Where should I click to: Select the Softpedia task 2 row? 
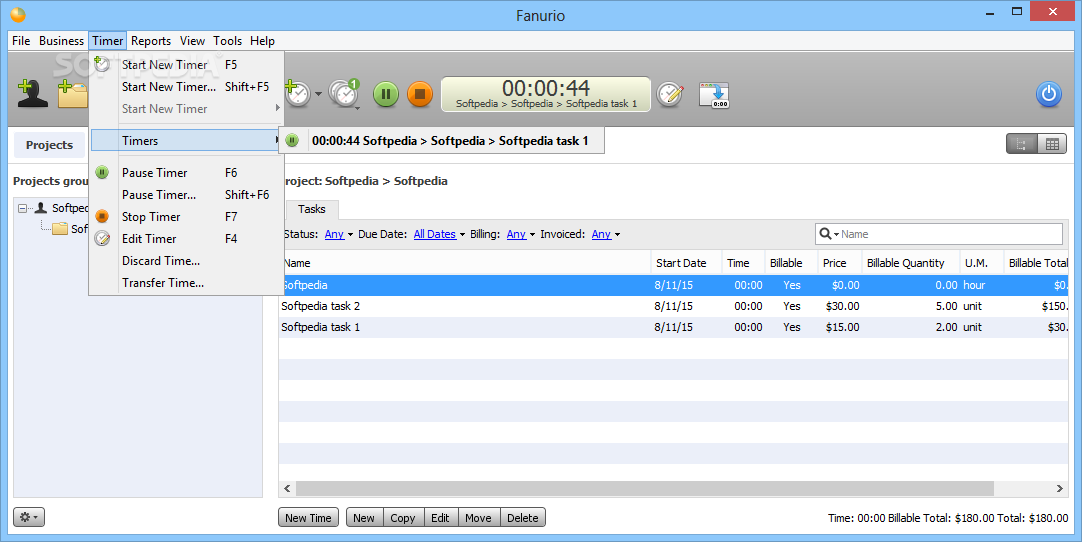coord(673,306)
